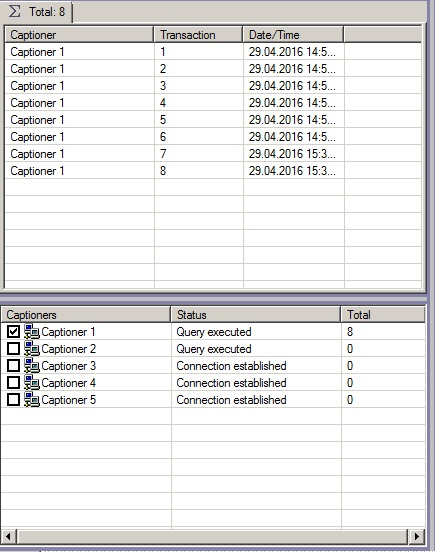
Task: Click the sigma sum icon on Total tab
Action: pos(15,12)
